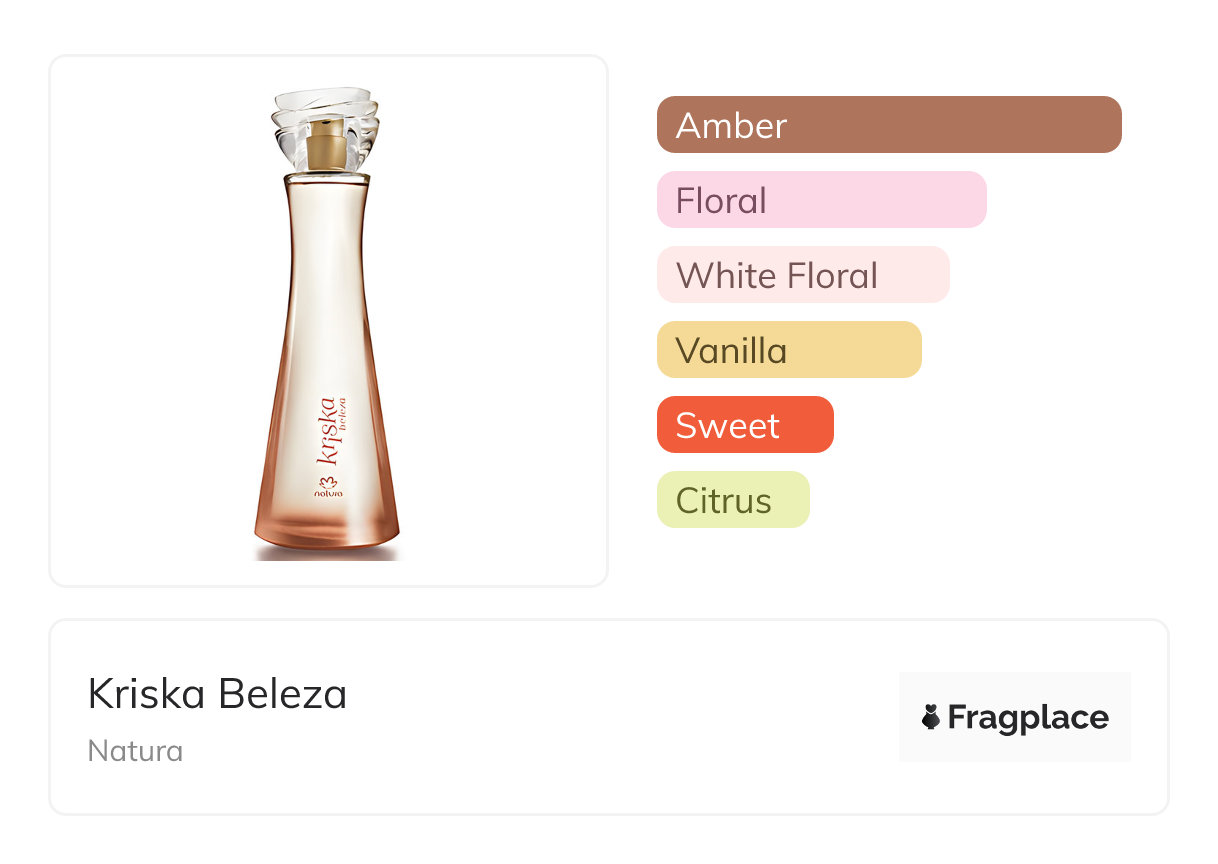Click the red Kriska lettering on the bottle
Viewport: 1218px width, 864px height.
(x=328, y=430)
